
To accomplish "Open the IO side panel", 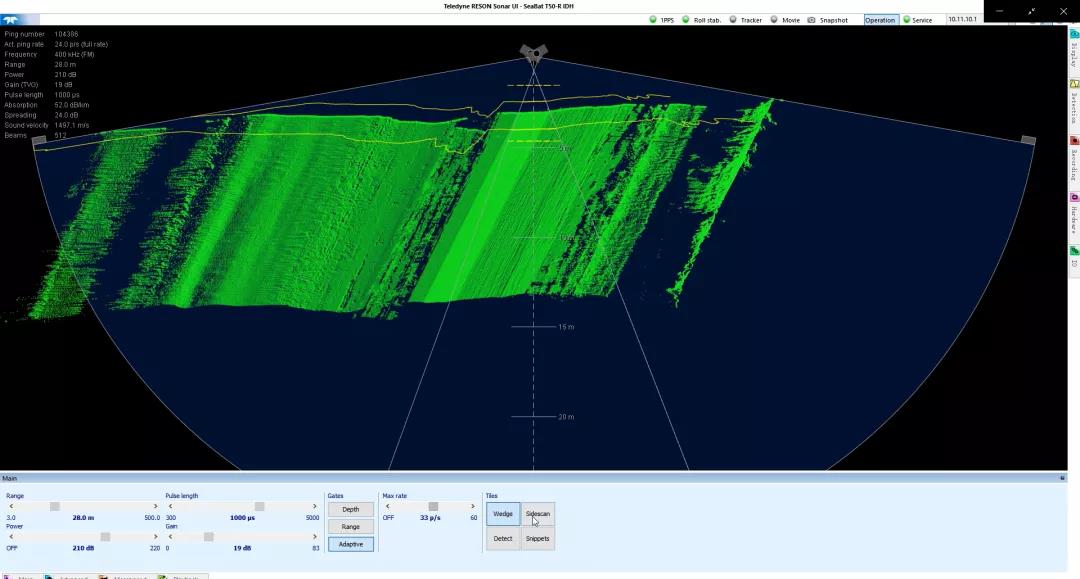I will pyautogui.click(x=1074, y=256).
